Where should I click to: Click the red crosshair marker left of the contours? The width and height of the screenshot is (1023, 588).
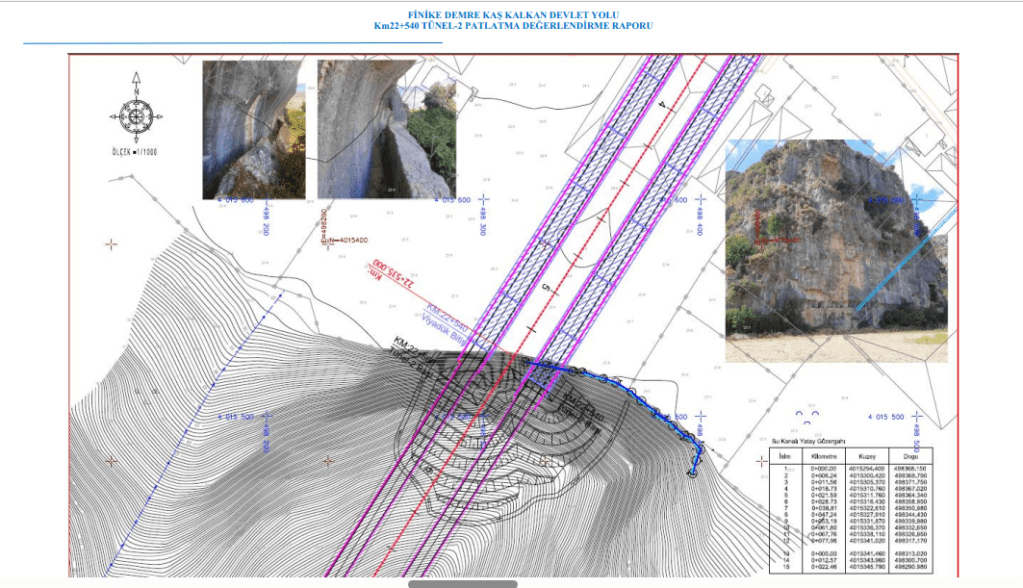[x=111, y=243]
